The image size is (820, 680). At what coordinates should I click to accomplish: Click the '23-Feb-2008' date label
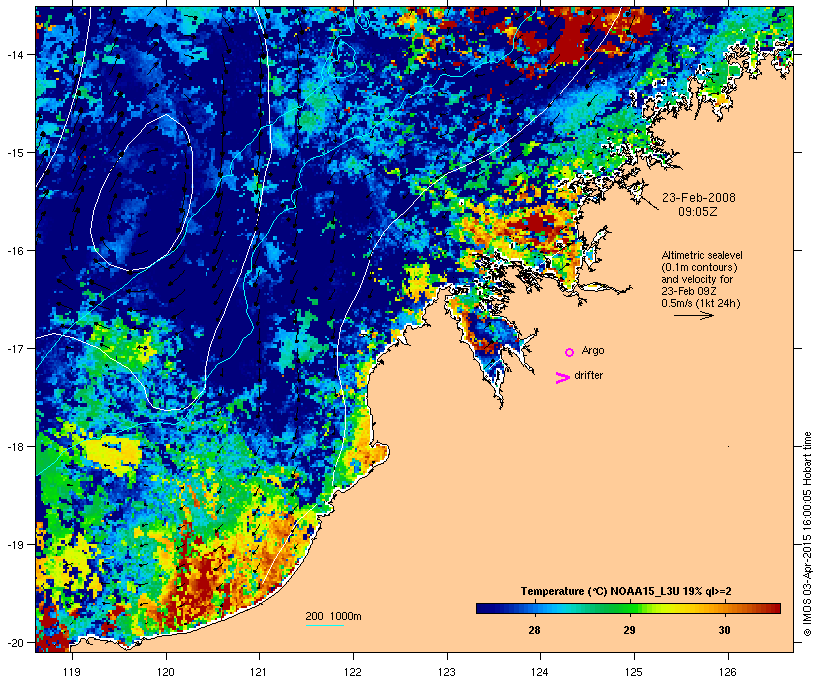point(699,198)
